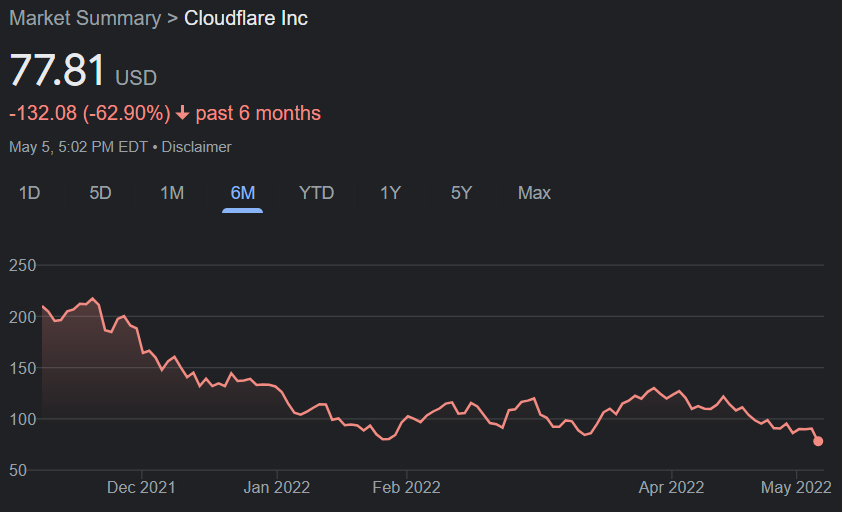
Task: Click the latest price endpoint dot
Action: pos(818,441)
